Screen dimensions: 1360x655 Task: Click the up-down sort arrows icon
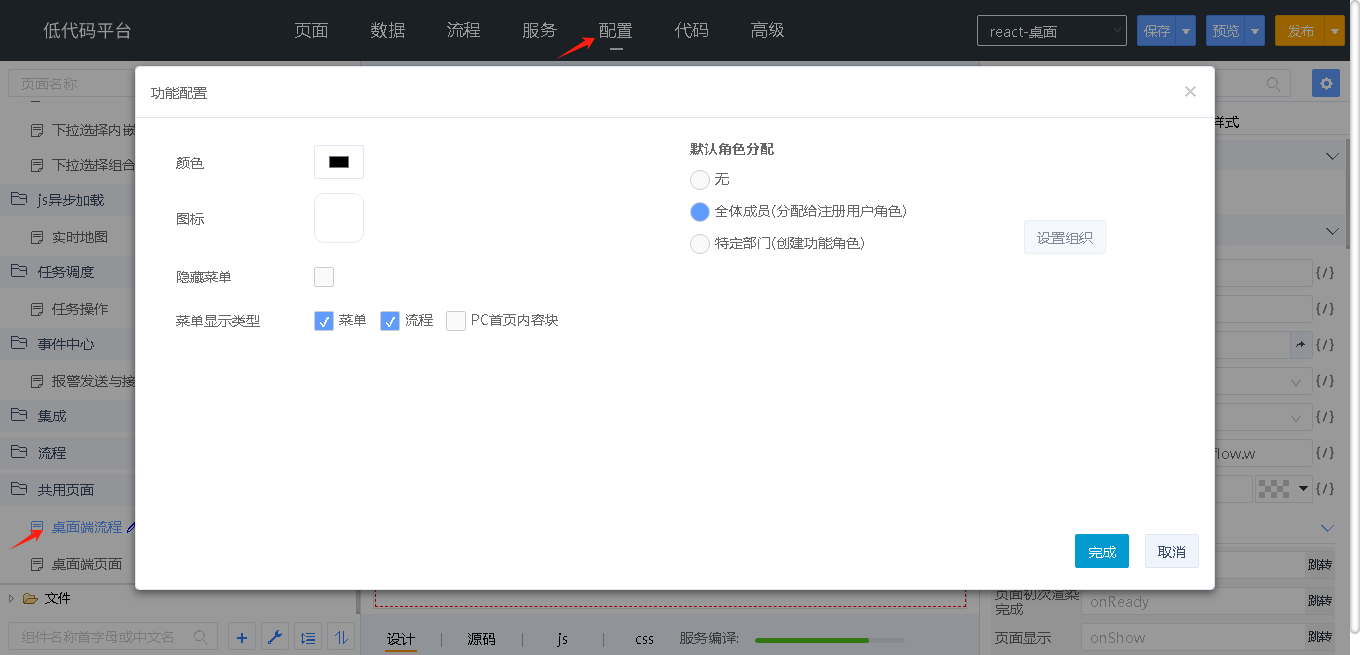pos(342,637)
